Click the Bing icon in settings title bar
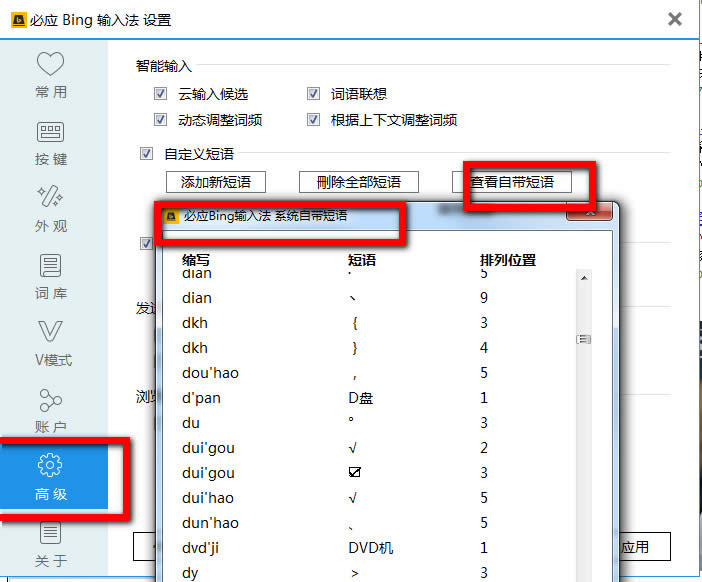Screen dimensions: 702x582 (x=18, y=20)
